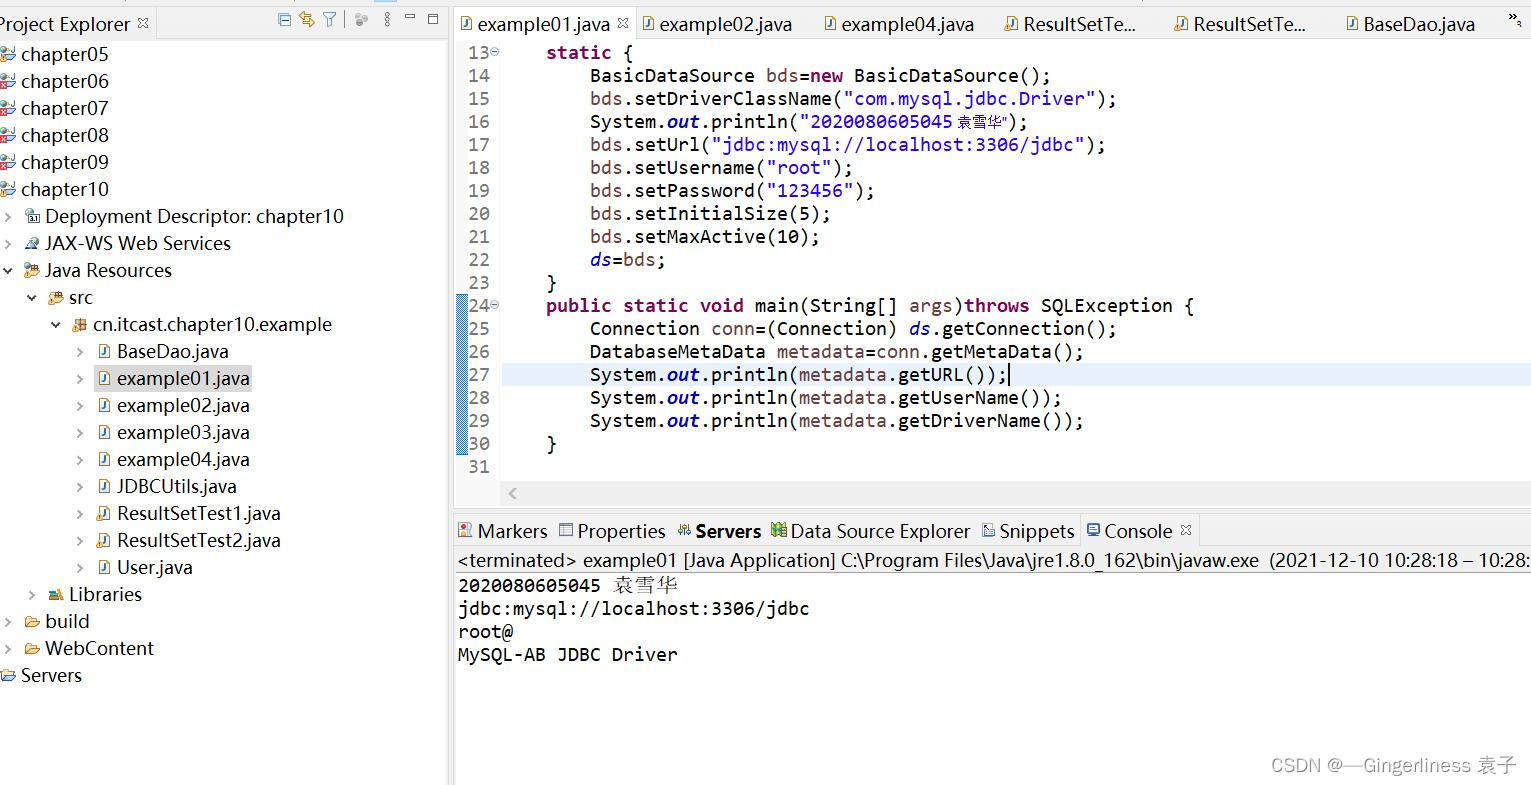Click the User.java file icon
The image size is (1531, 785).
coord(104,567)
